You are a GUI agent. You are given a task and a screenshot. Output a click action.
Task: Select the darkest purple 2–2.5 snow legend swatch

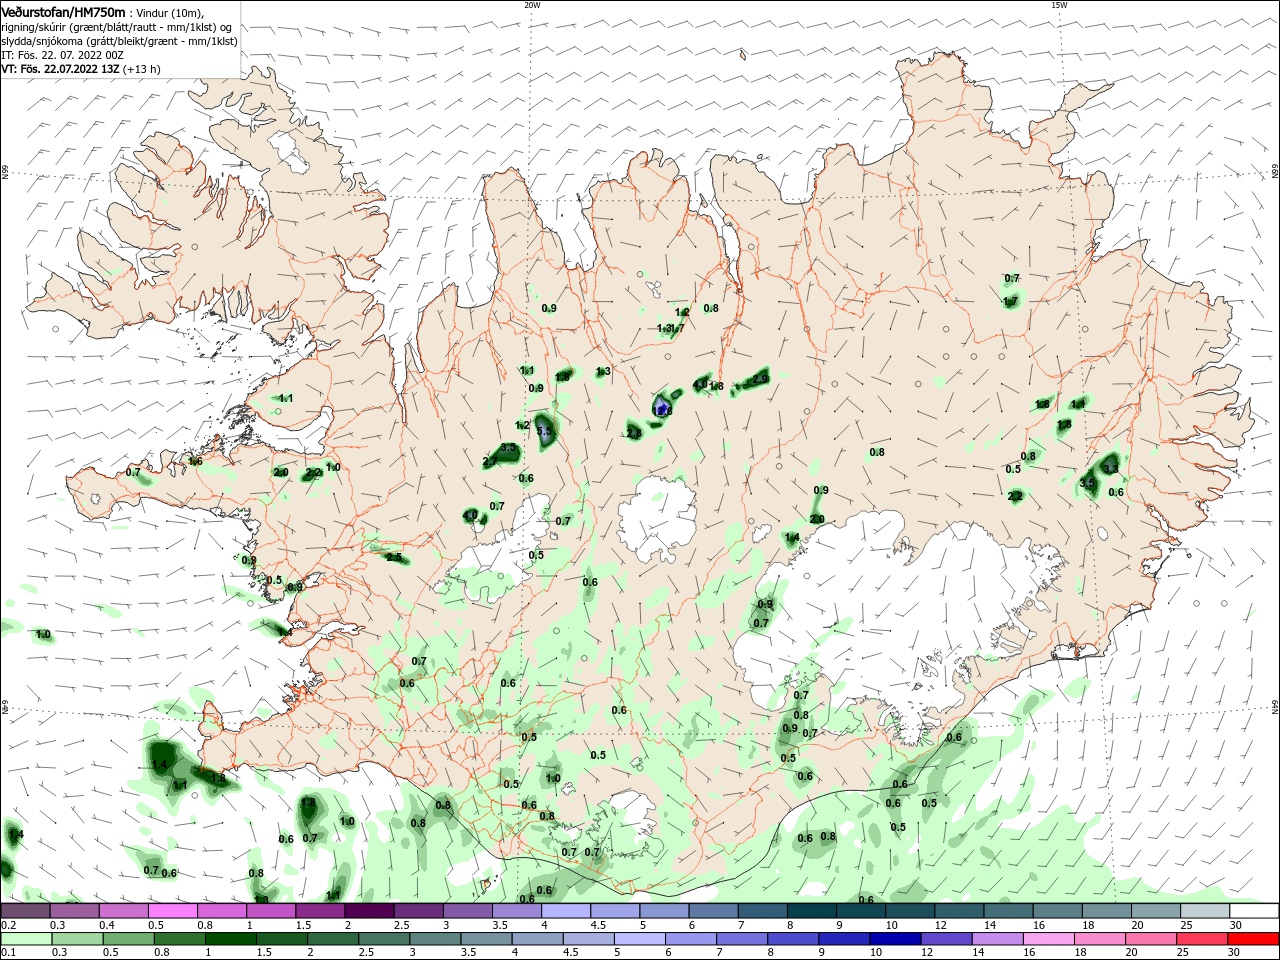pos(368,911)
